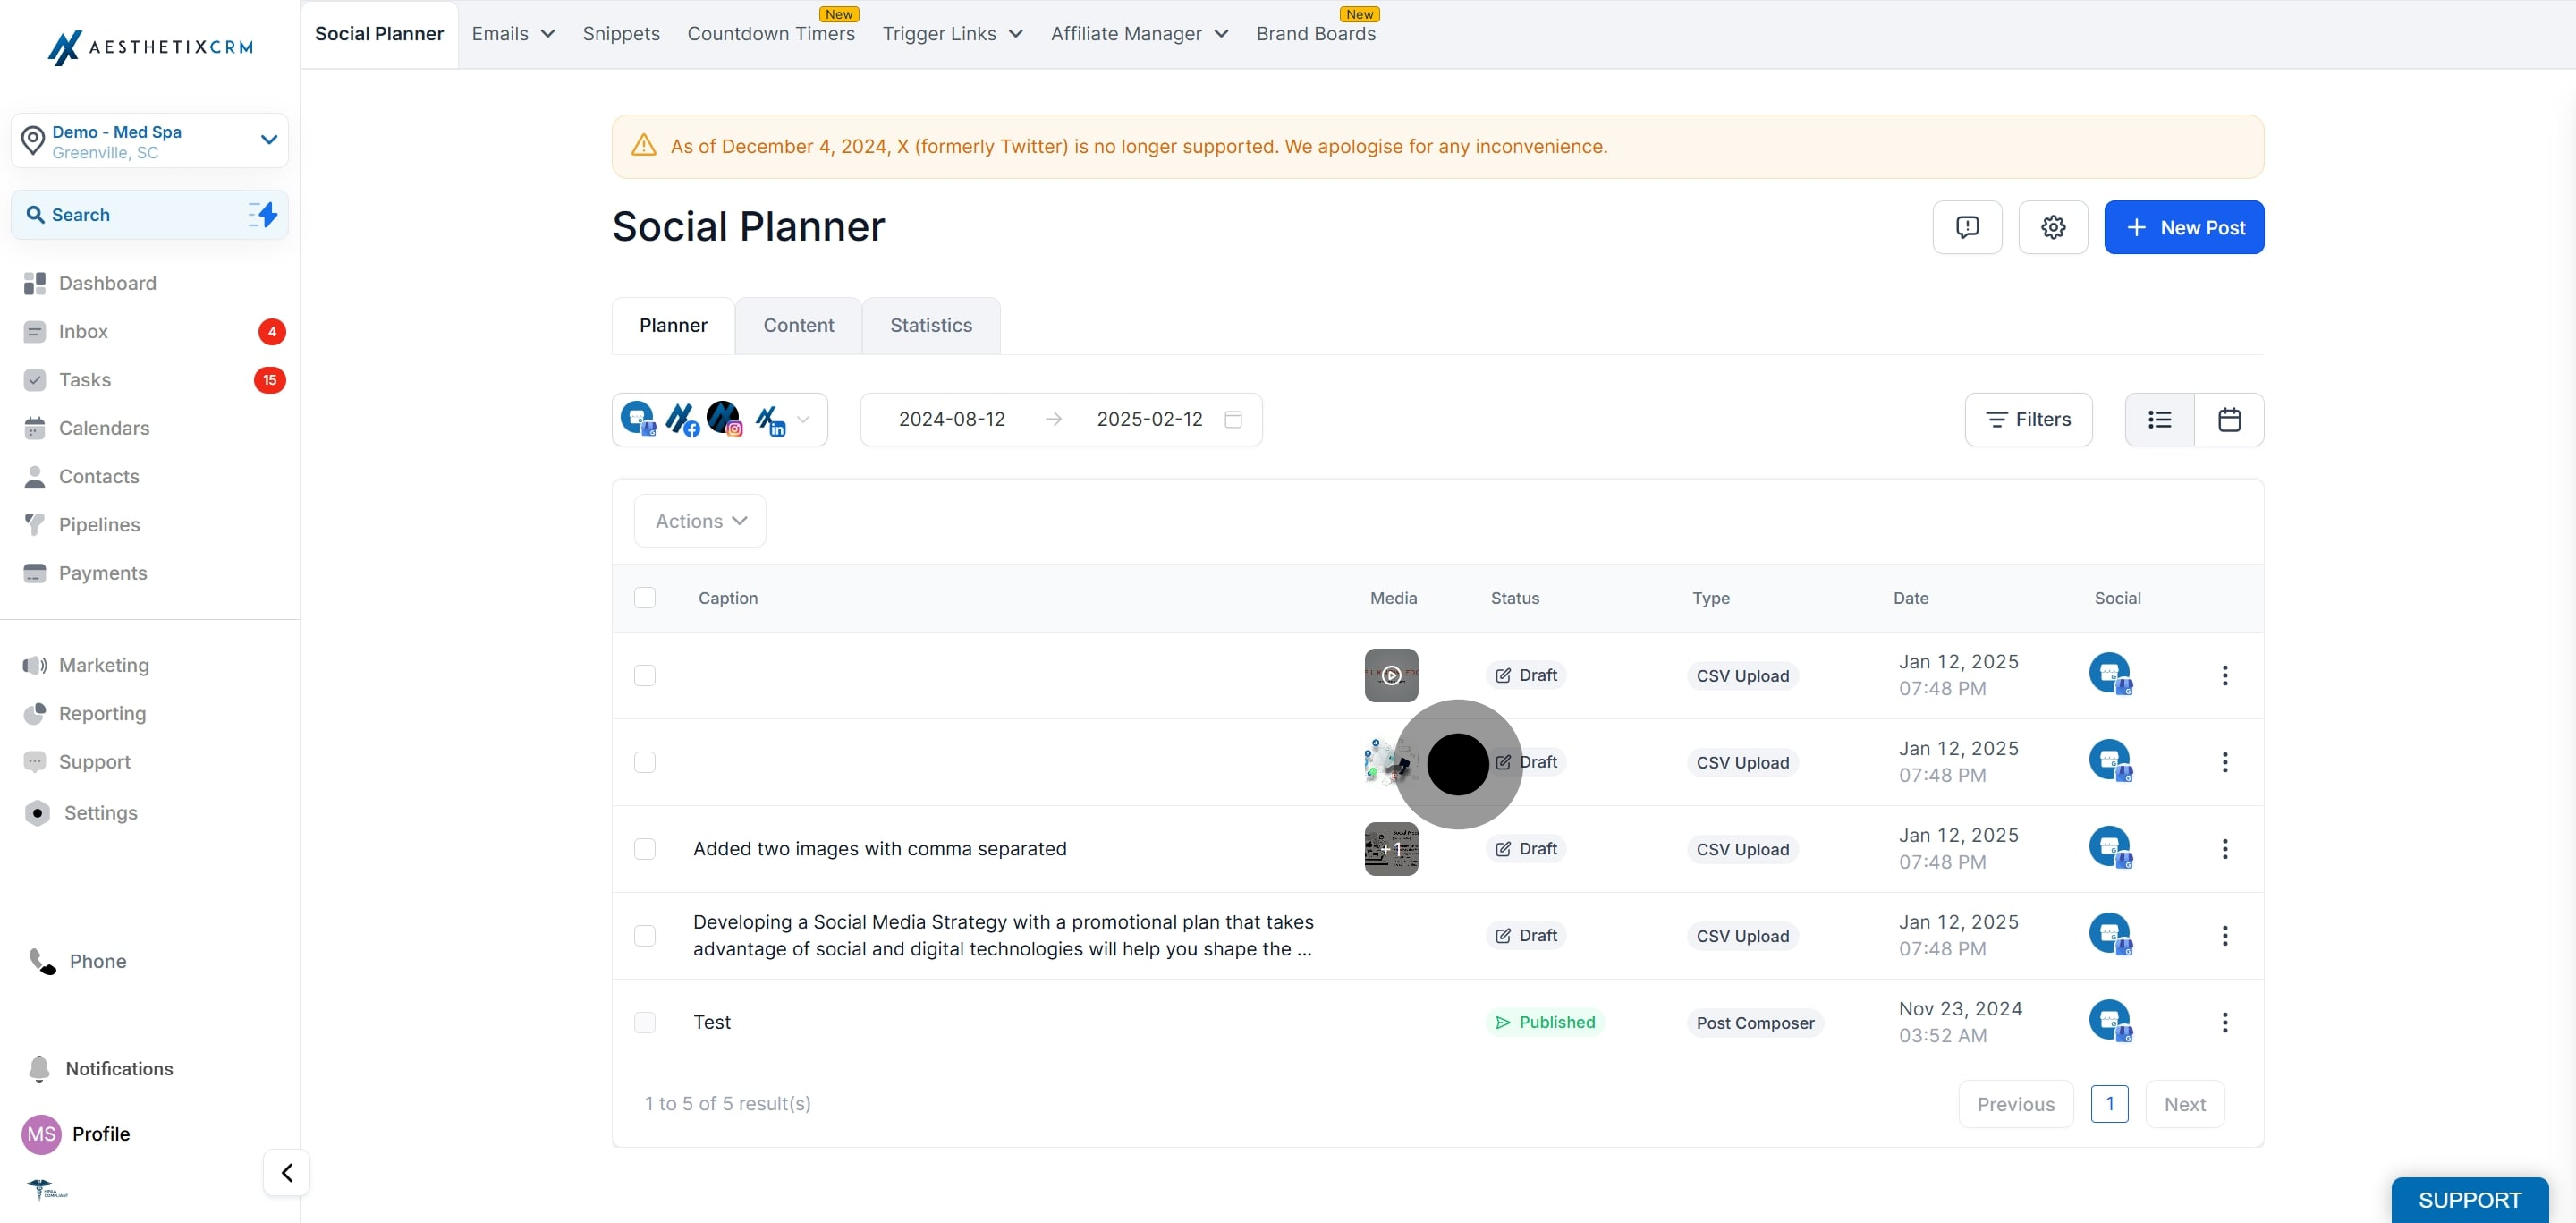Click the Post Composer type label
Screen dimensions: 2576x1223
point(1755,1023)
